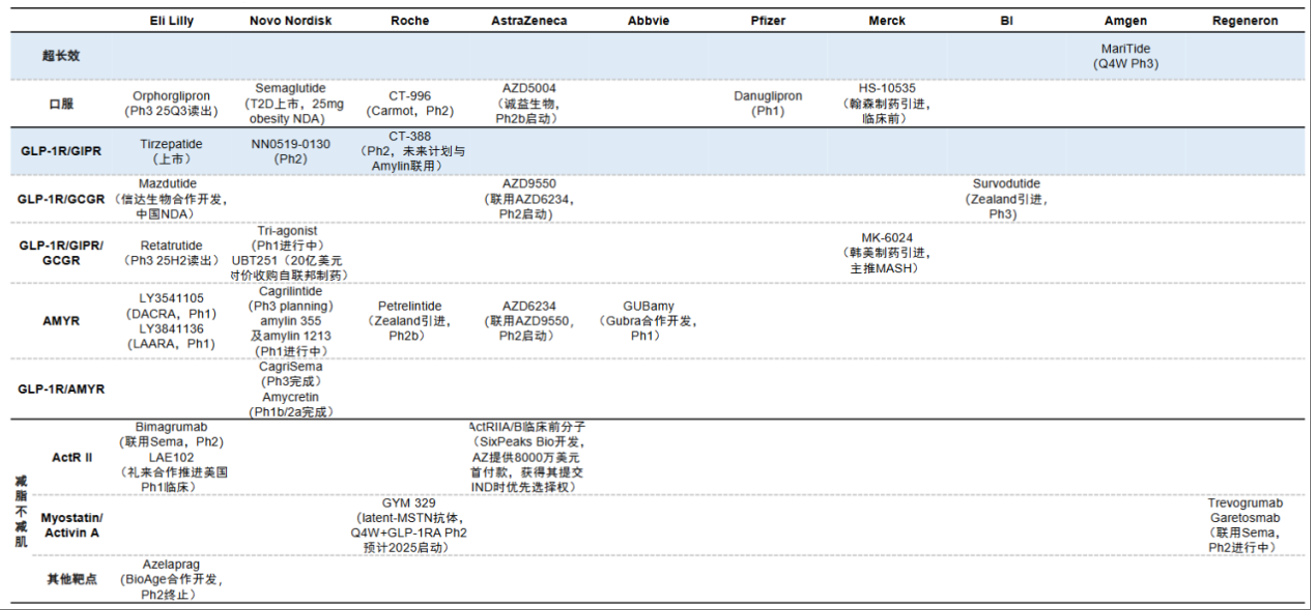This screenshot has width=1311, height=610.
Task: Click the CagriSema Amycretin cell
Action: tap(290, 389)
